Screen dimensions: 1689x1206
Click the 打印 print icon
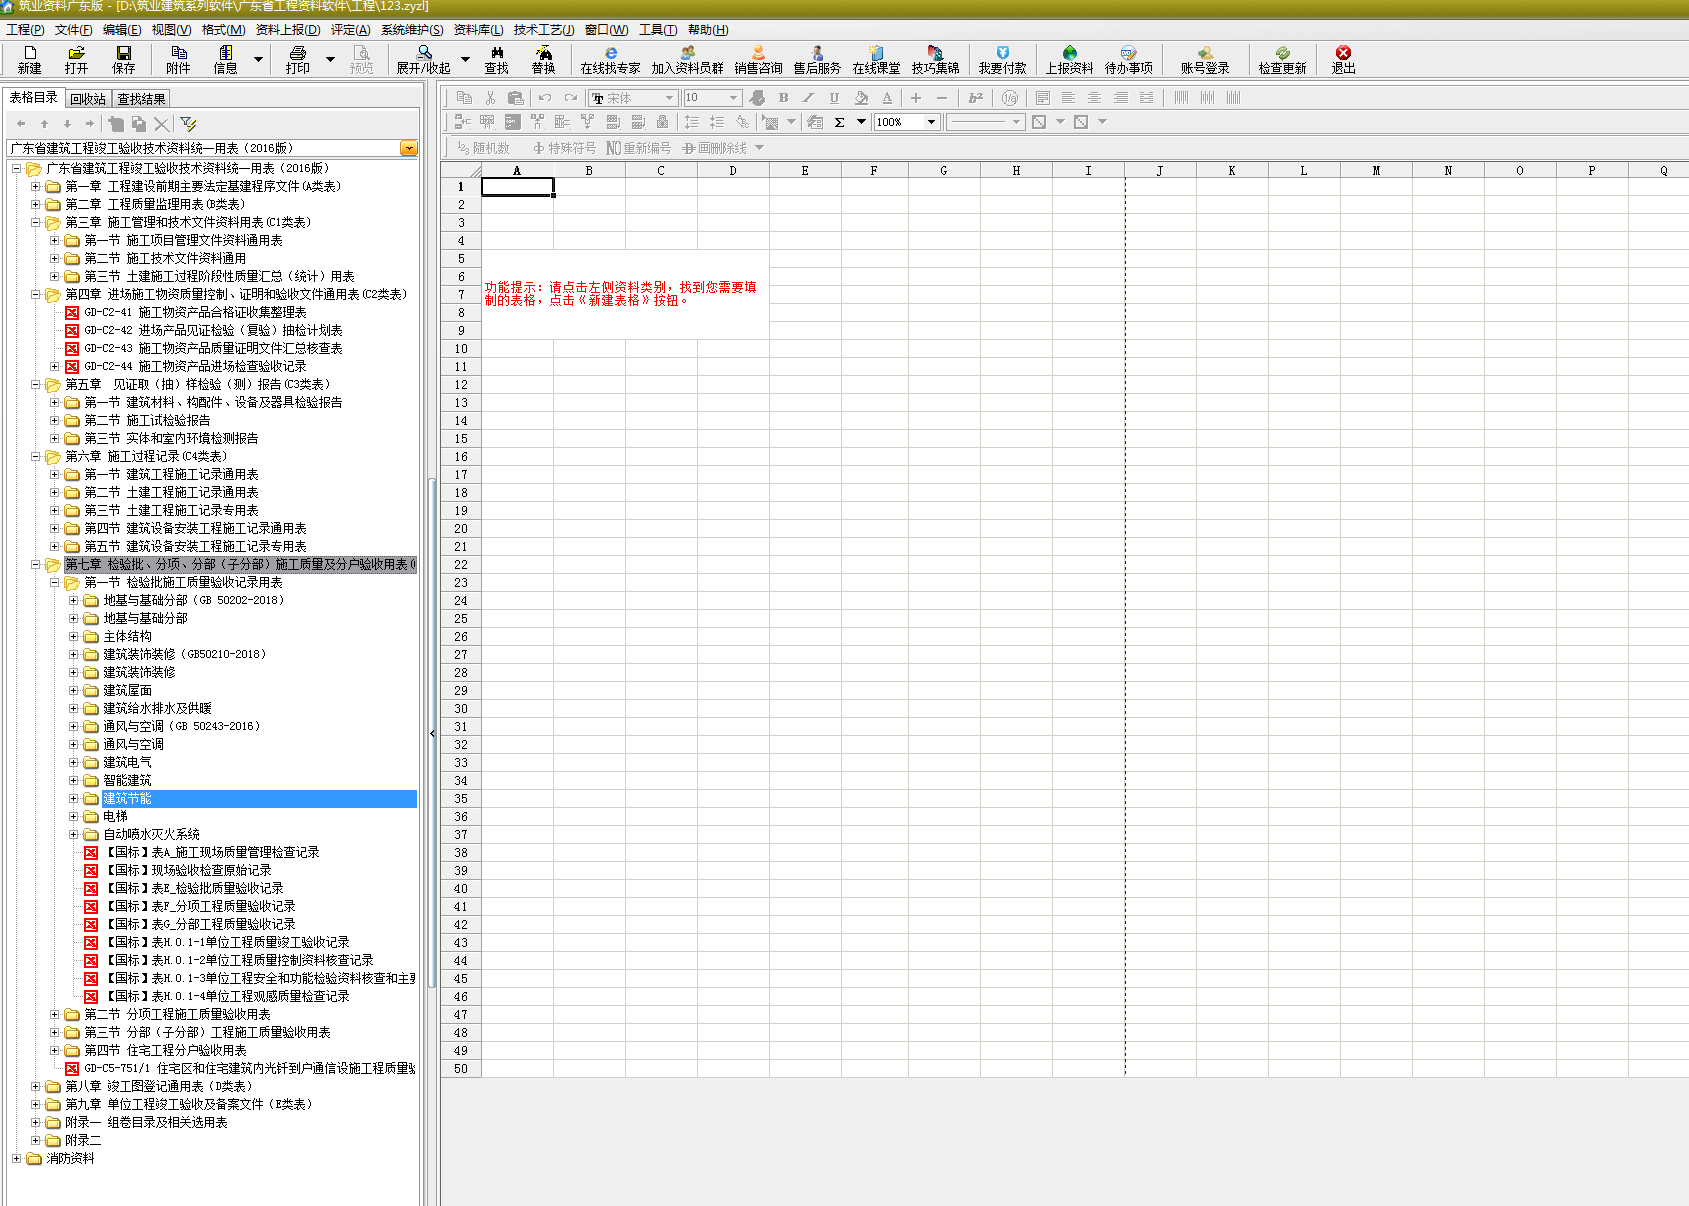298,60
